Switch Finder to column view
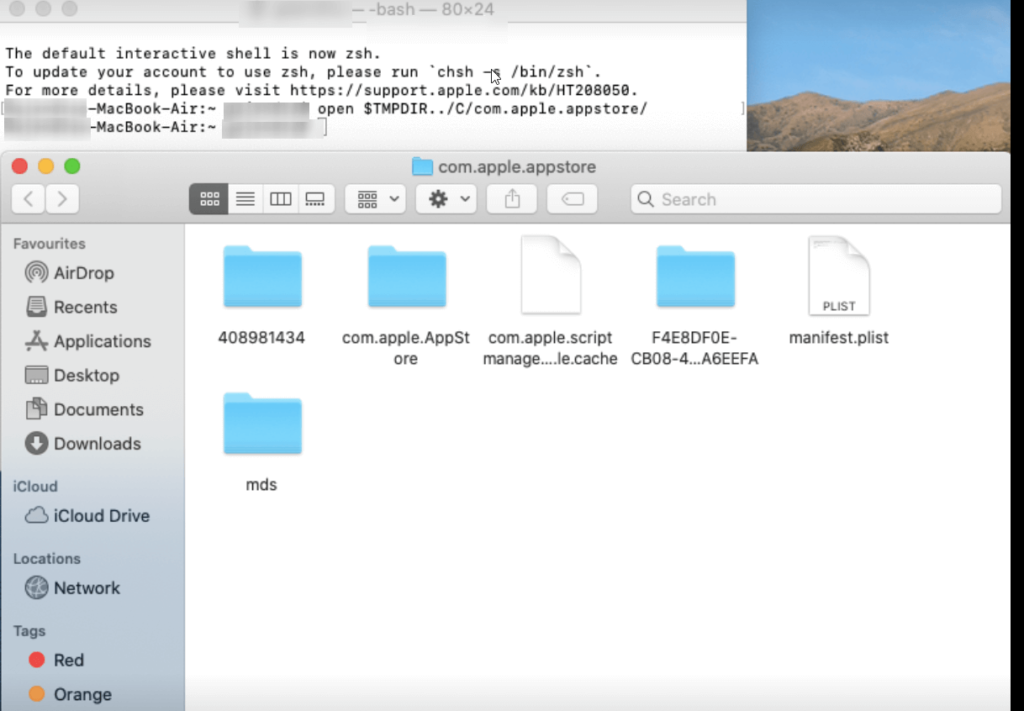The width and height of the screenshot is (1024, 711). 280,198
